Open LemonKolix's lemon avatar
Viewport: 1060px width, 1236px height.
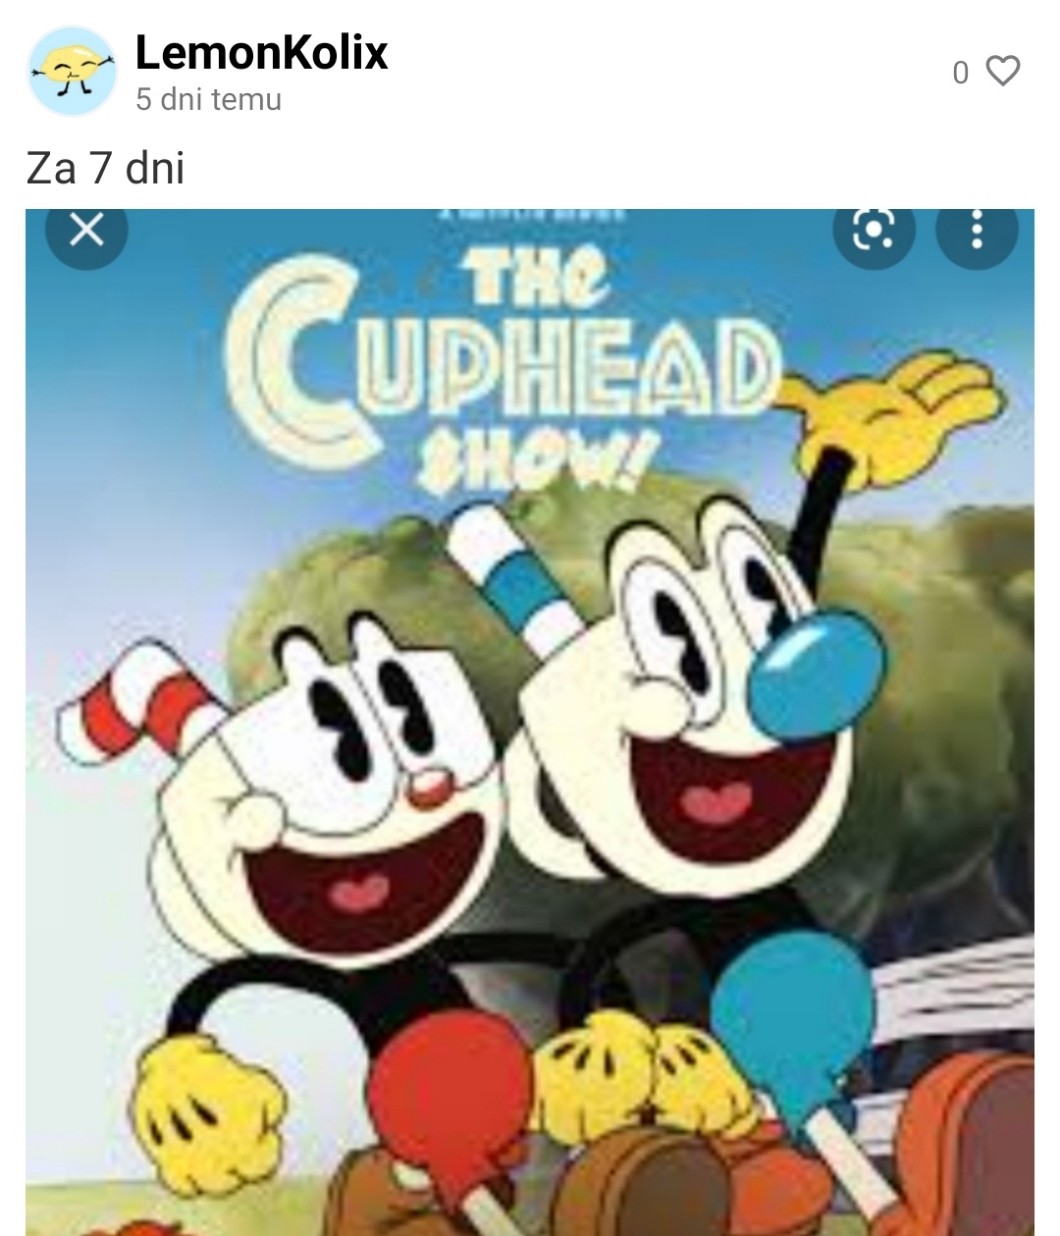click(x=71, y=71)
